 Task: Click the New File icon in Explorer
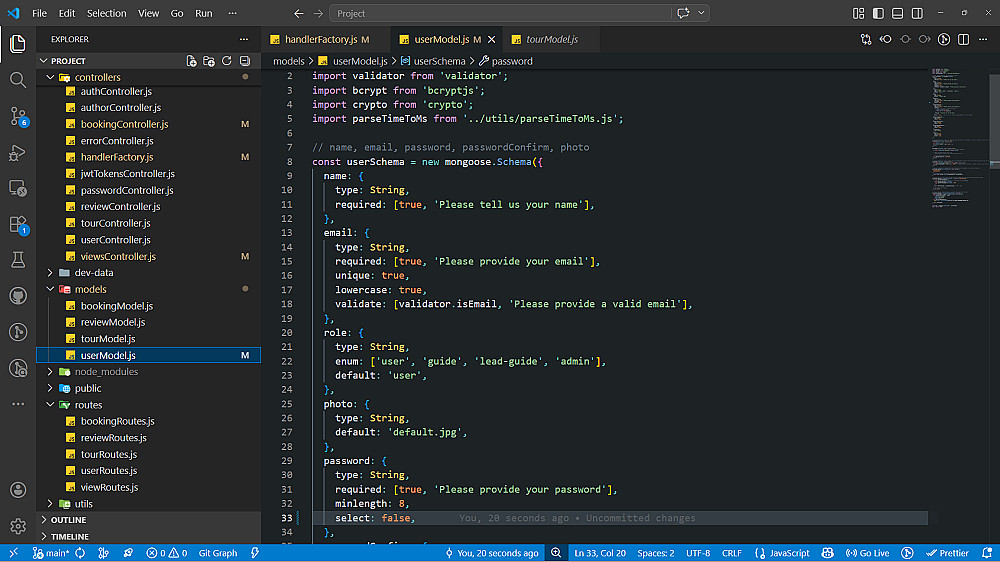(x=191, y=61)
